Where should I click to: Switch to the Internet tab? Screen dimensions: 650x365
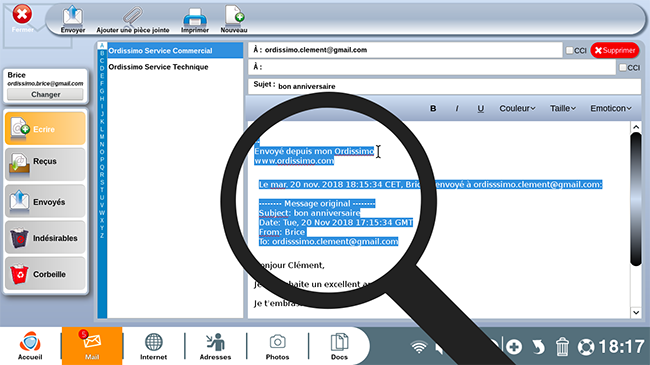coord(153,346)
